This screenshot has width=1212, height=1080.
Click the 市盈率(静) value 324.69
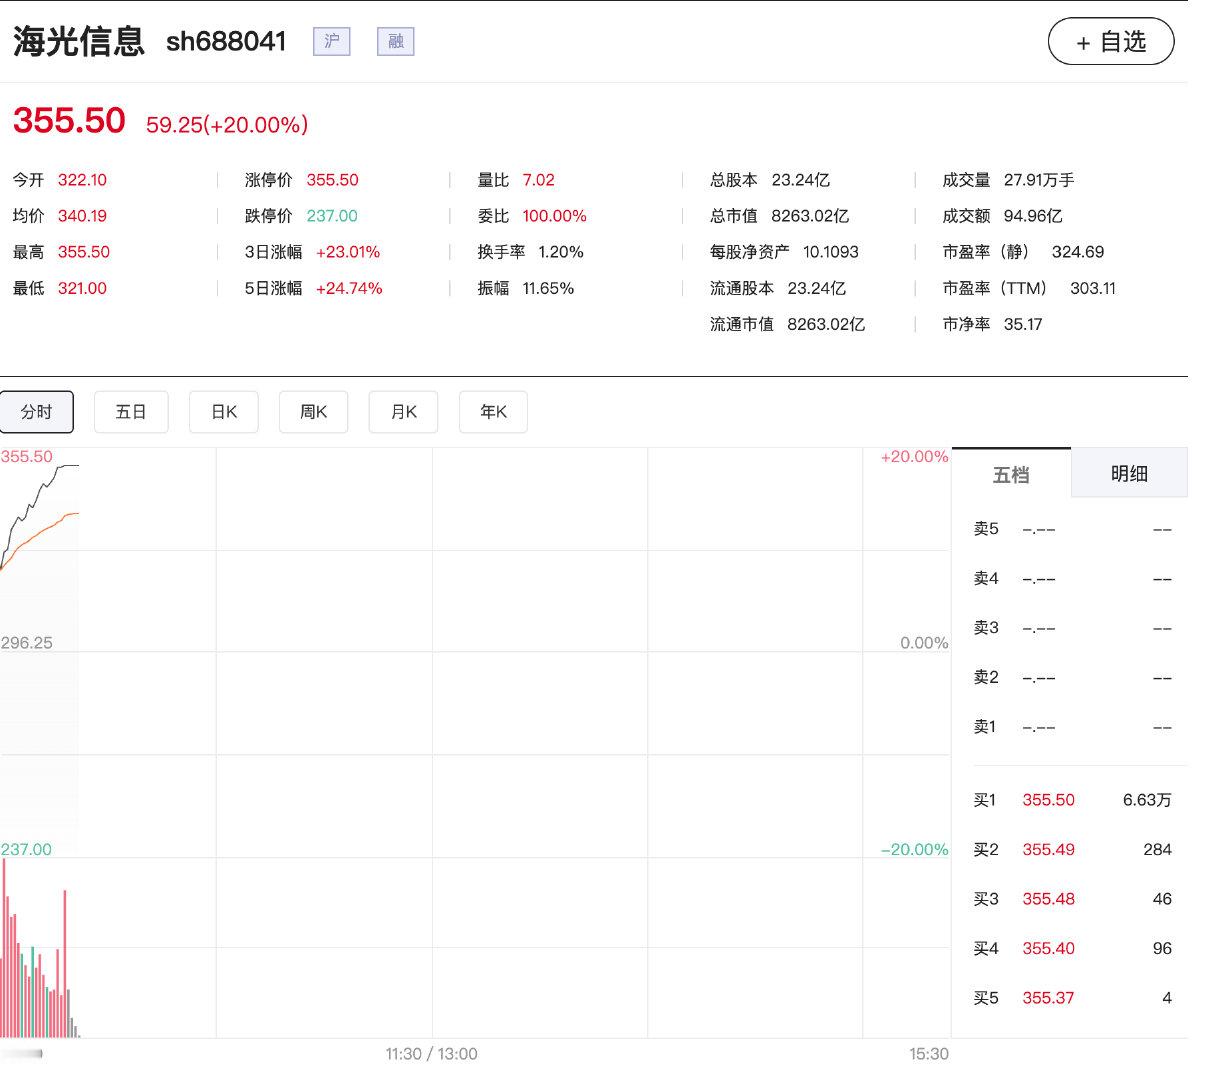(x=1078, y=252)
